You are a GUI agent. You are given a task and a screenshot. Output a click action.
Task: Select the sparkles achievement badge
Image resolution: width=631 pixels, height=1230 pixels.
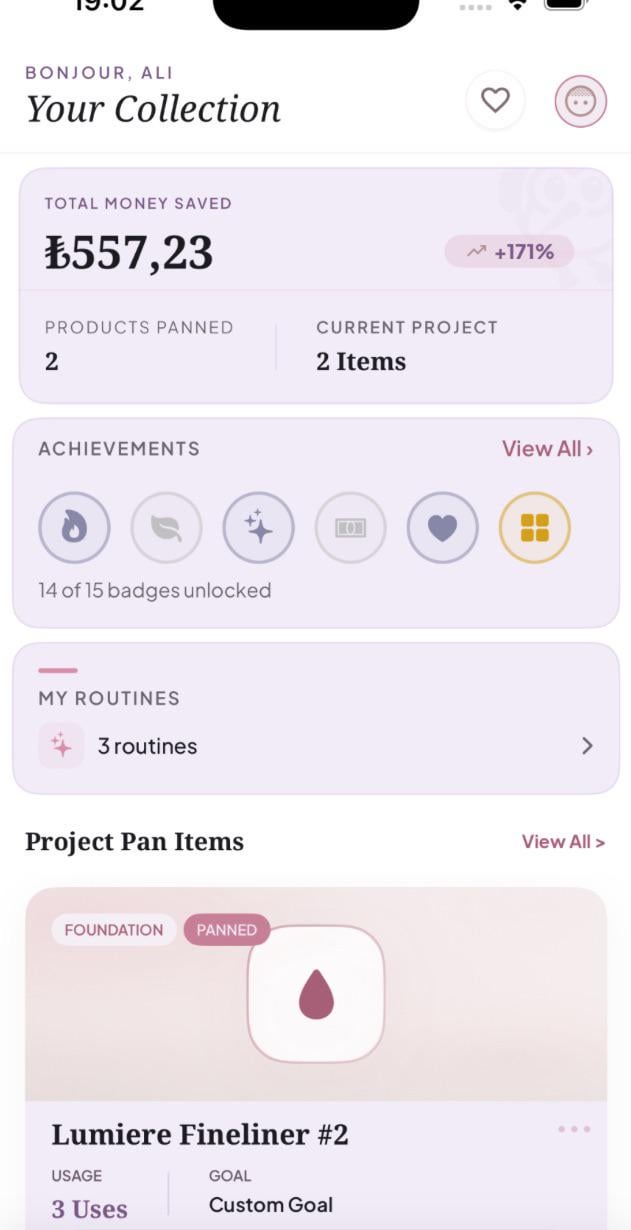pyautogui.click(x=258, y=528)
